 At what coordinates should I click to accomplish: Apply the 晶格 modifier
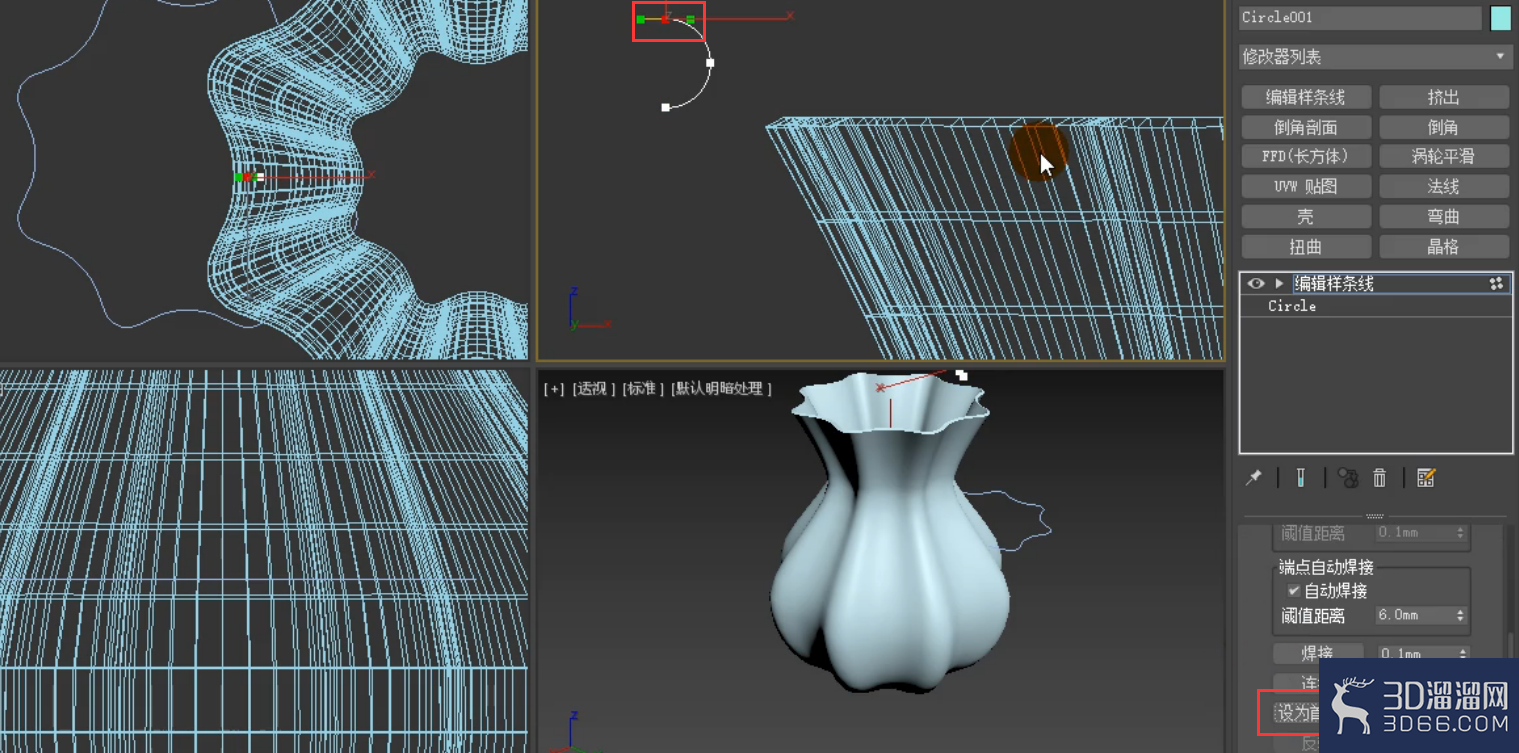click(x=1444, y=246)
